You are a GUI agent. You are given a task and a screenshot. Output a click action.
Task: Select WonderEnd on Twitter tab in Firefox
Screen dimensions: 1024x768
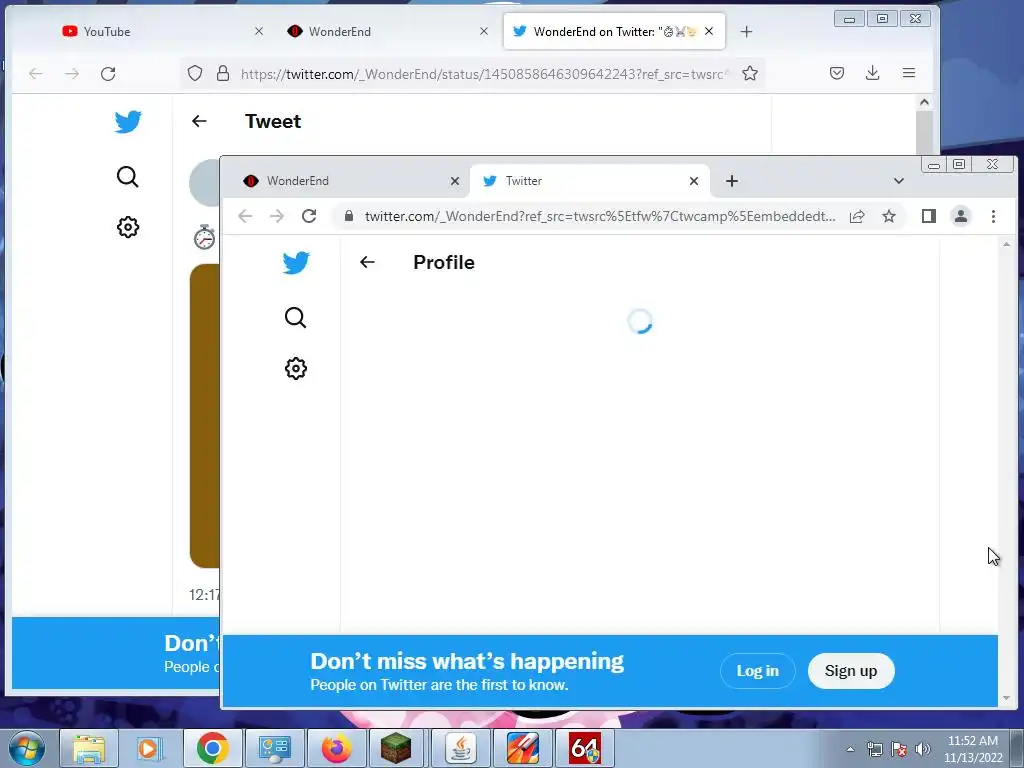pyautogui.click(x=614, y=31)
